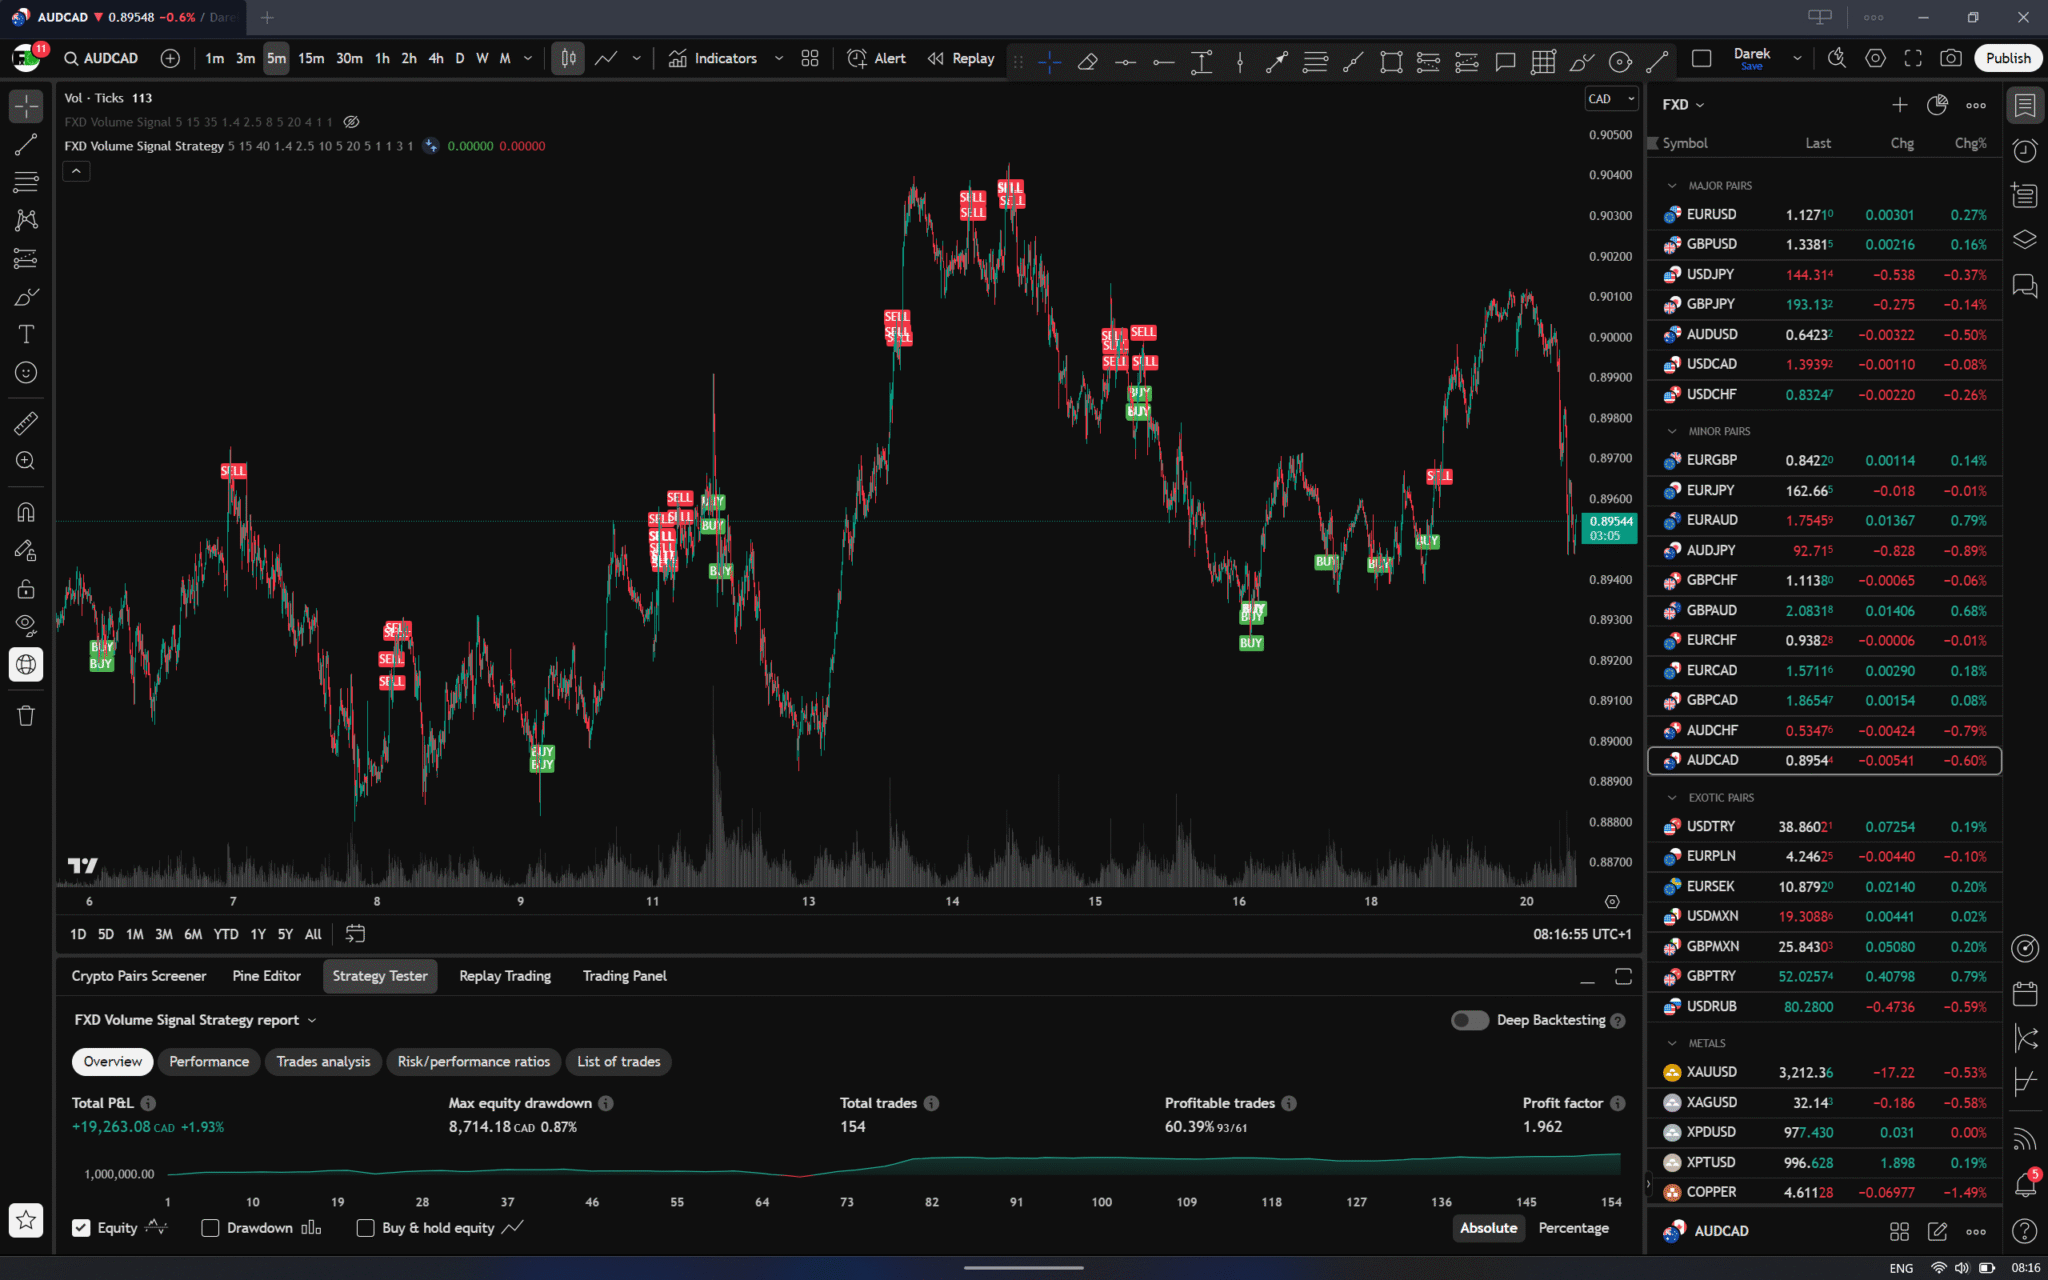The height and width of the screenshot is (1280, 2048).
Task: Open the CAD price scale currency dropdown
Action: tap(1610, 98)
